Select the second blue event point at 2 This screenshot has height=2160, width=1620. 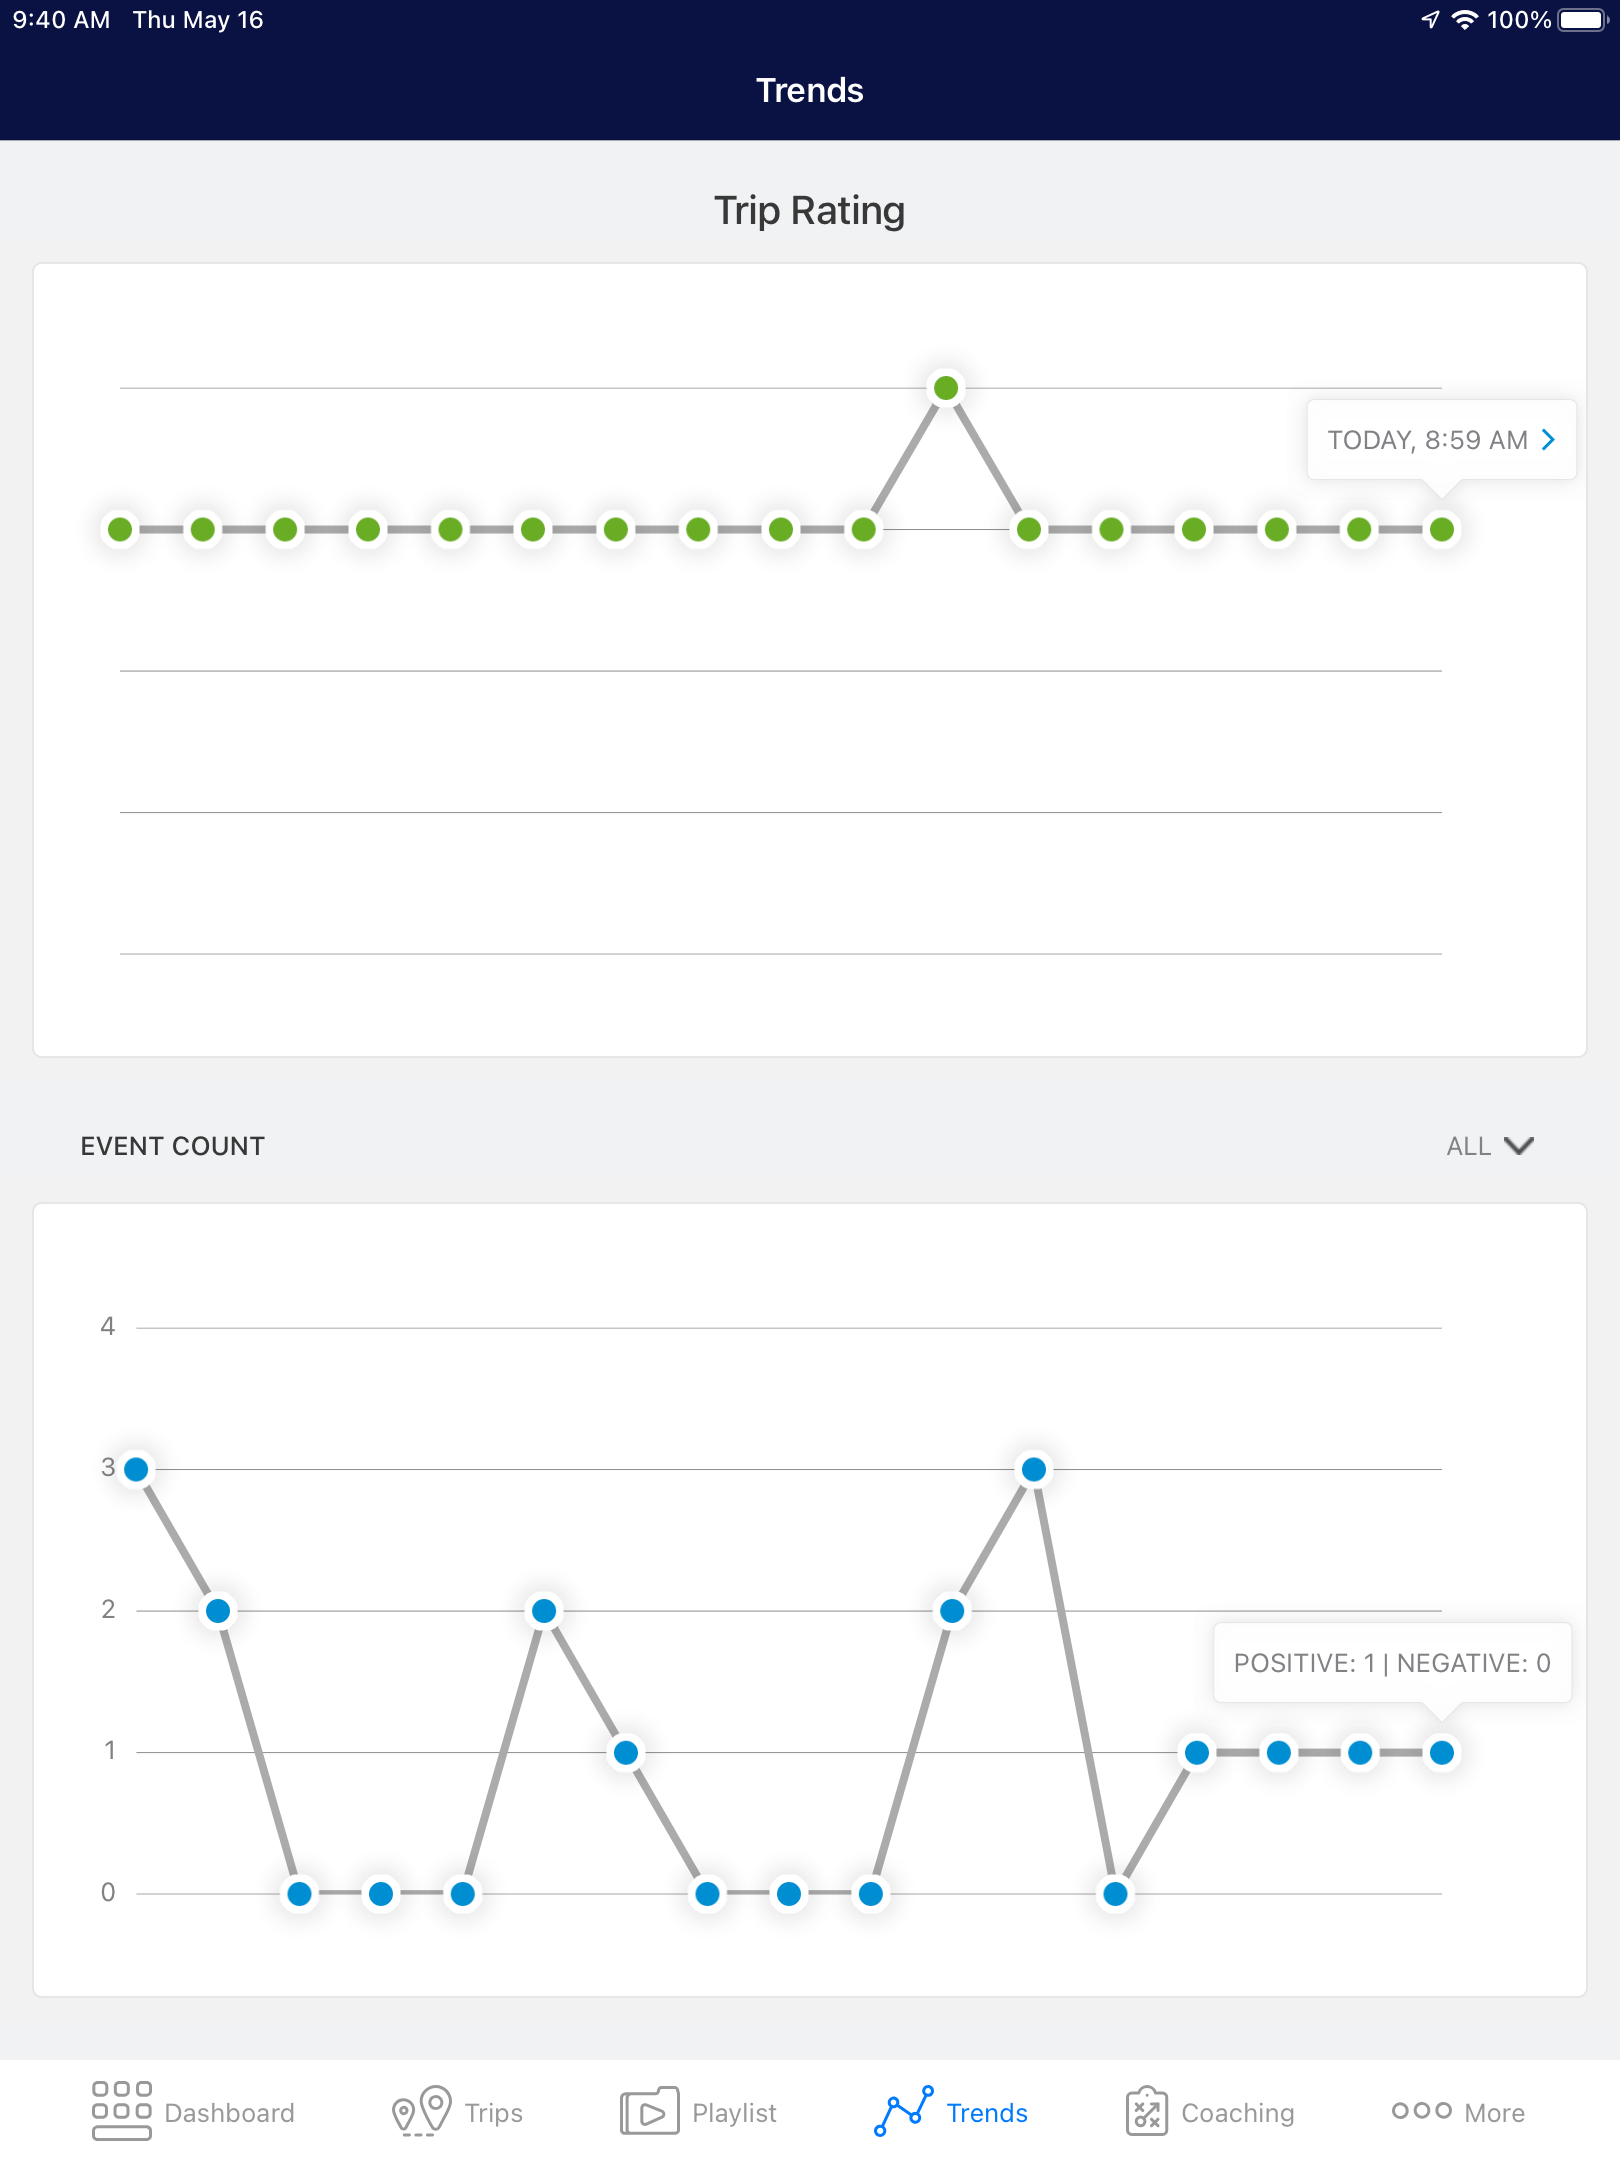coord(218,1611)
